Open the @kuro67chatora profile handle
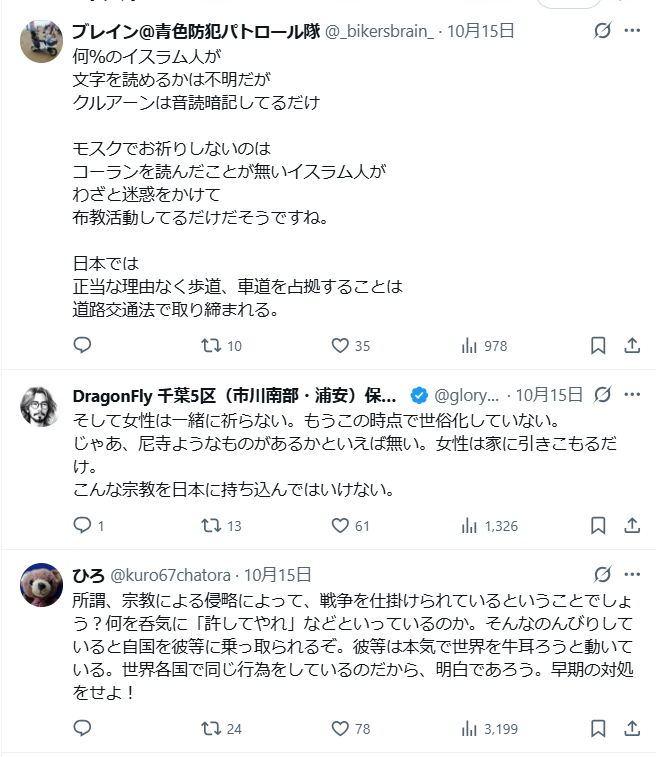 [x=169, y=575]
